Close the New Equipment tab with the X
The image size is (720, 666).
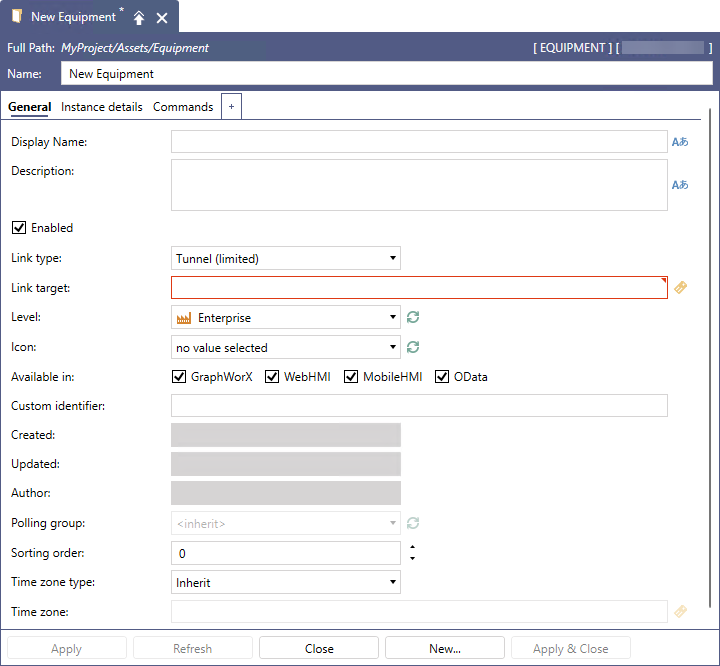tap(162, 18)
